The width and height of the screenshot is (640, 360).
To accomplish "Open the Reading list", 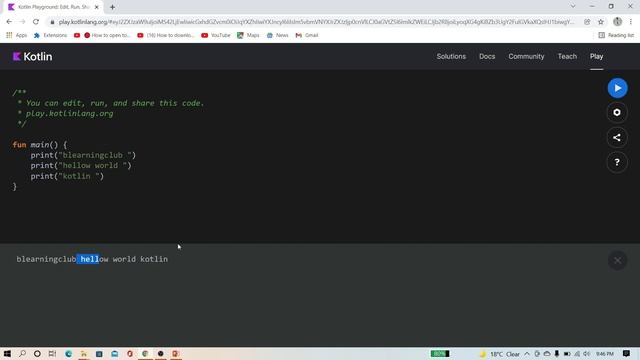I will (x=616, y=35).
